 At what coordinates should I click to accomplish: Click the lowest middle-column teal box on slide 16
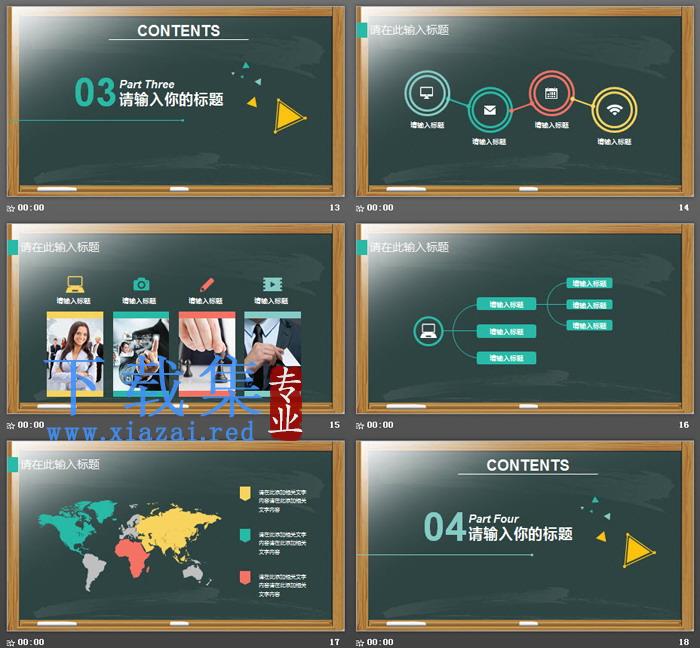click(x=506, y=358)
